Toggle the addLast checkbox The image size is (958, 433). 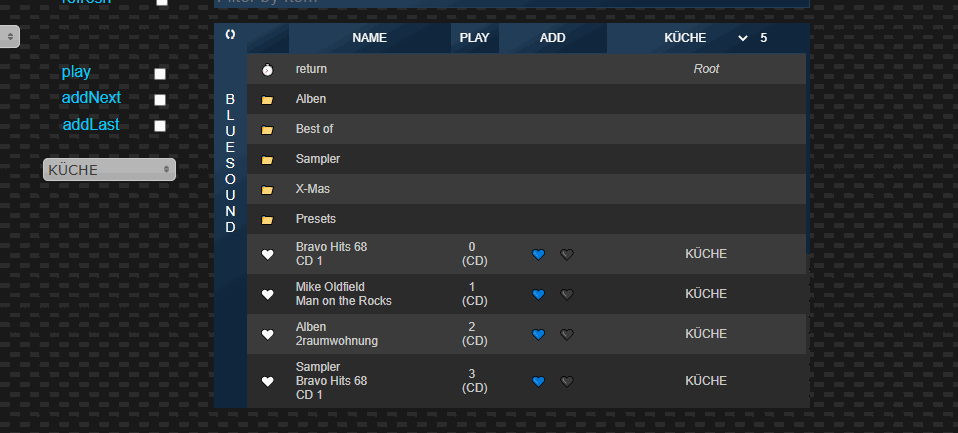point(160,126)
